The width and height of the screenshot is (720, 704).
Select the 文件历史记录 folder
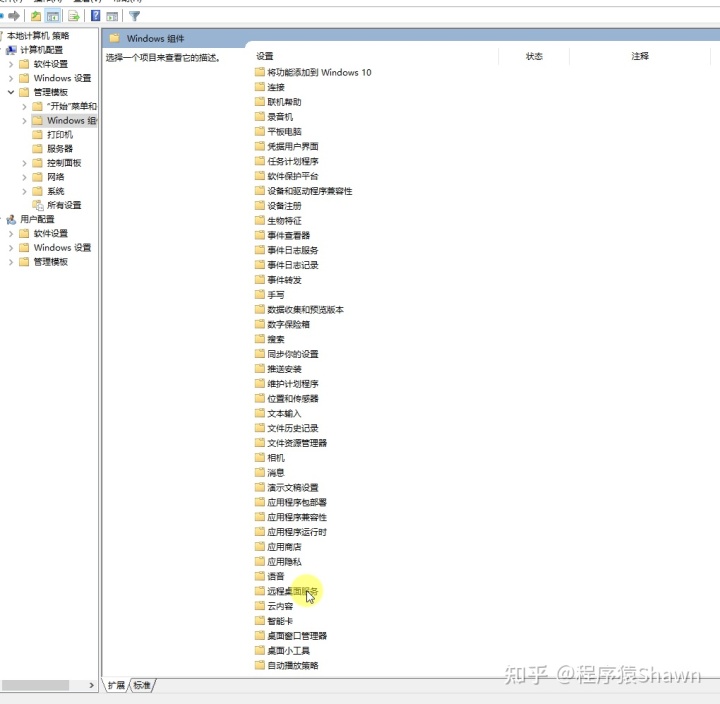coord(292,428)
